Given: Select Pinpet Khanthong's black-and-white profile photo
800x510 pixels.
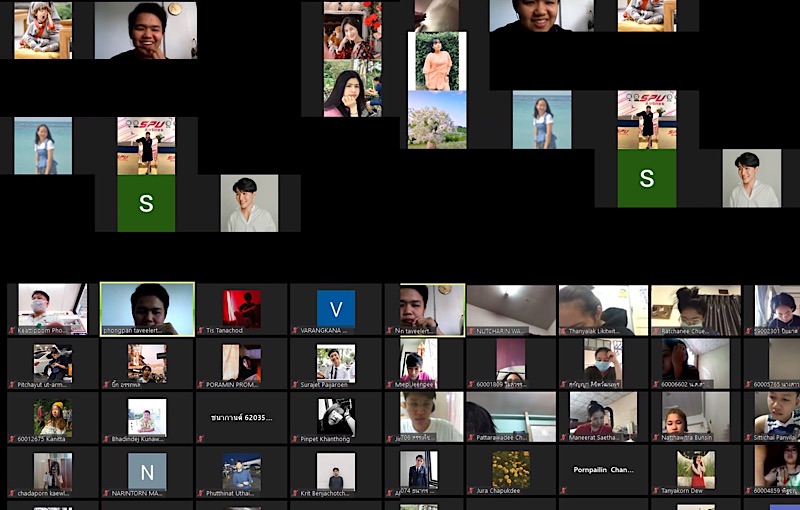Looking at the screenshot, I should point(336,417).
